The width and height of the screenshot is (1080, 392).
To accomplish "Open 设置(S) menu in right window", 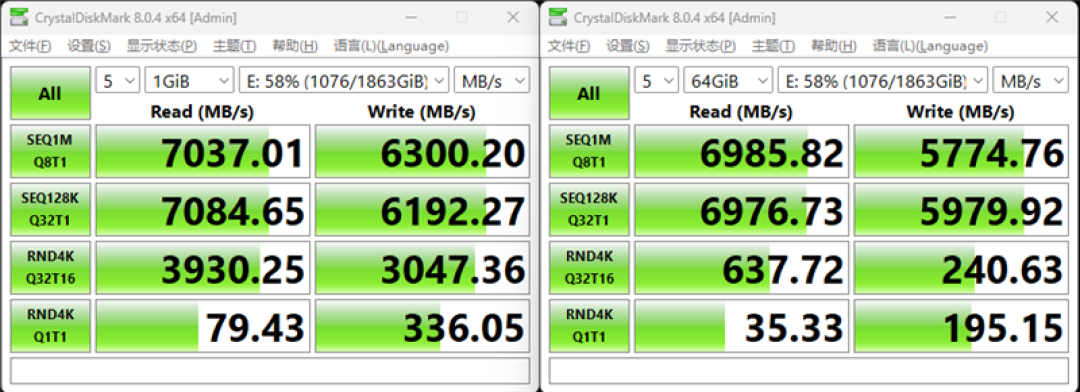I will [x=627, y=46].
